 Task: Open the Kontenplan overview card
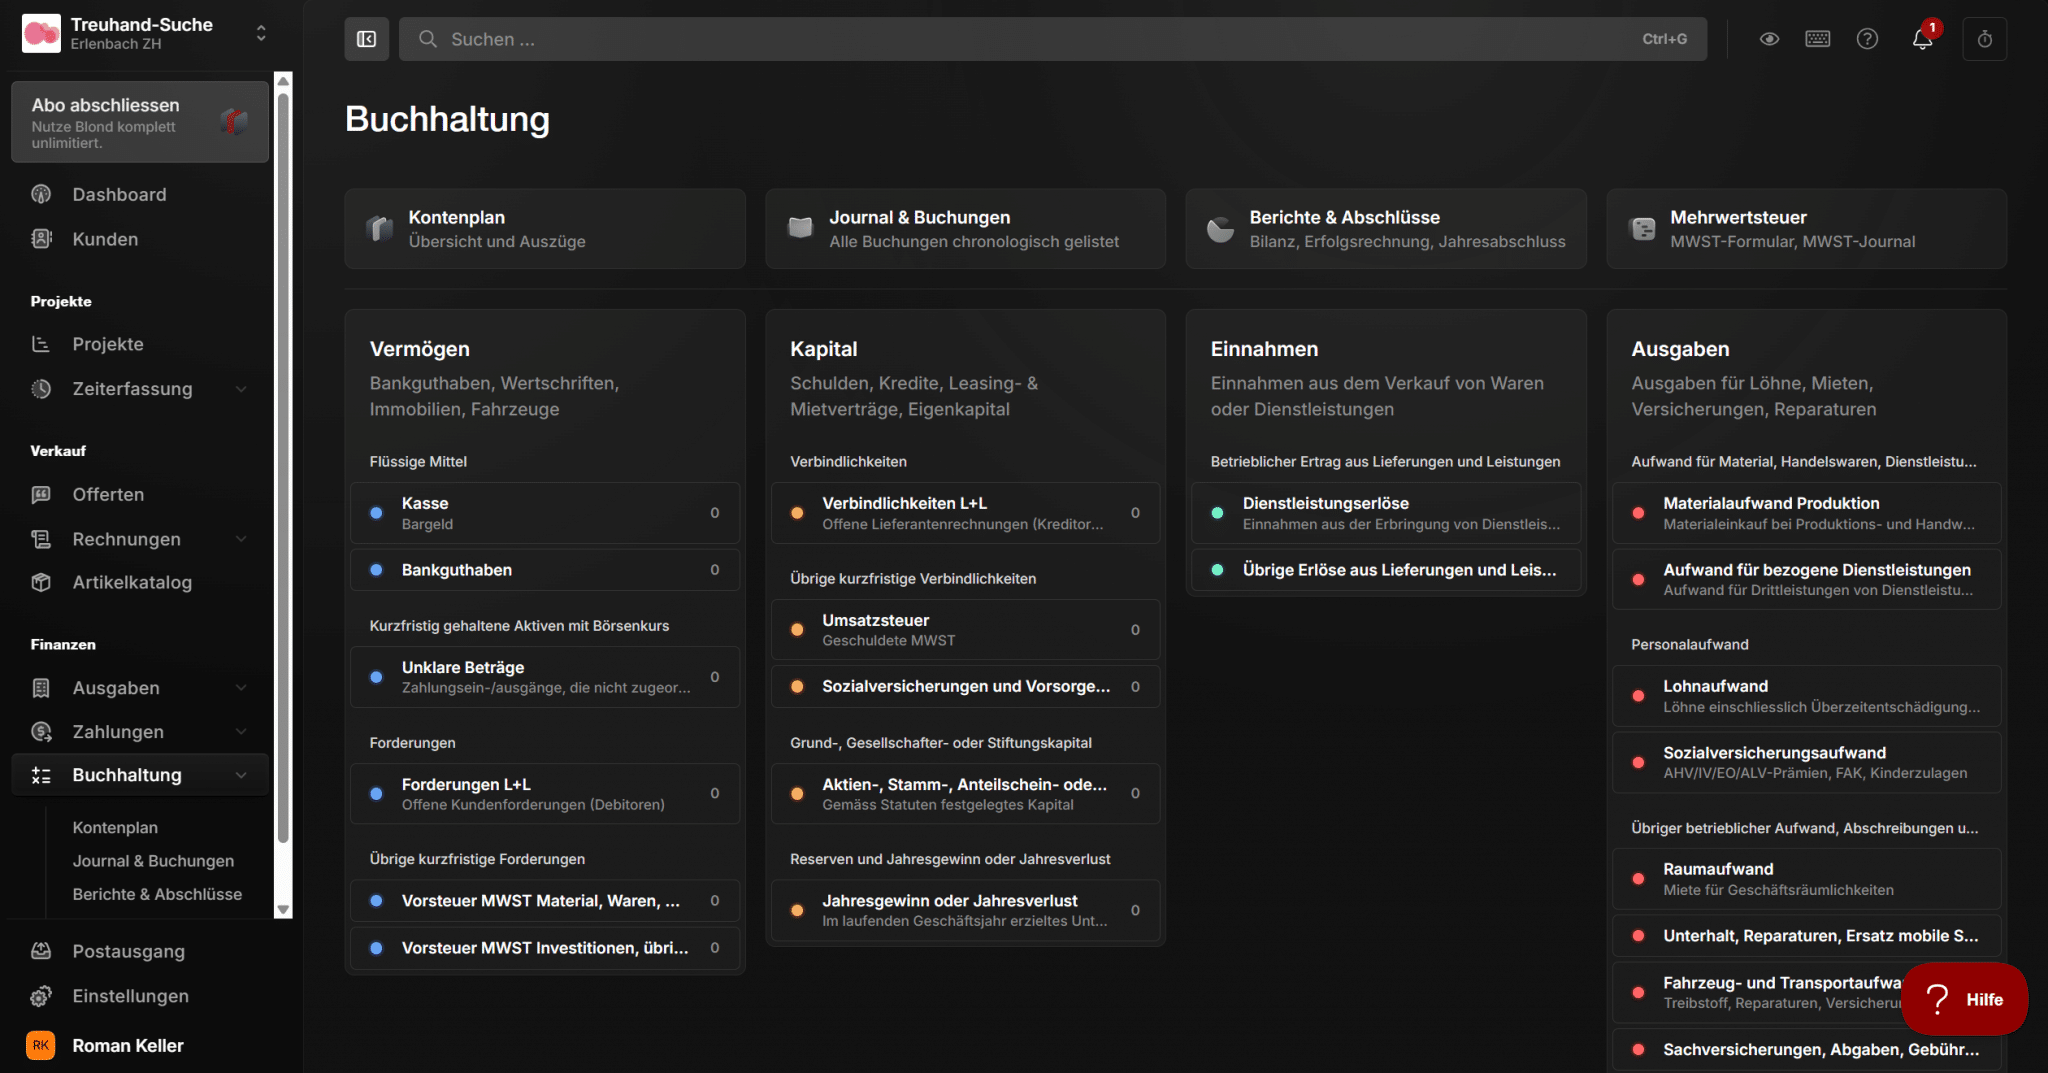pos(545,228)
